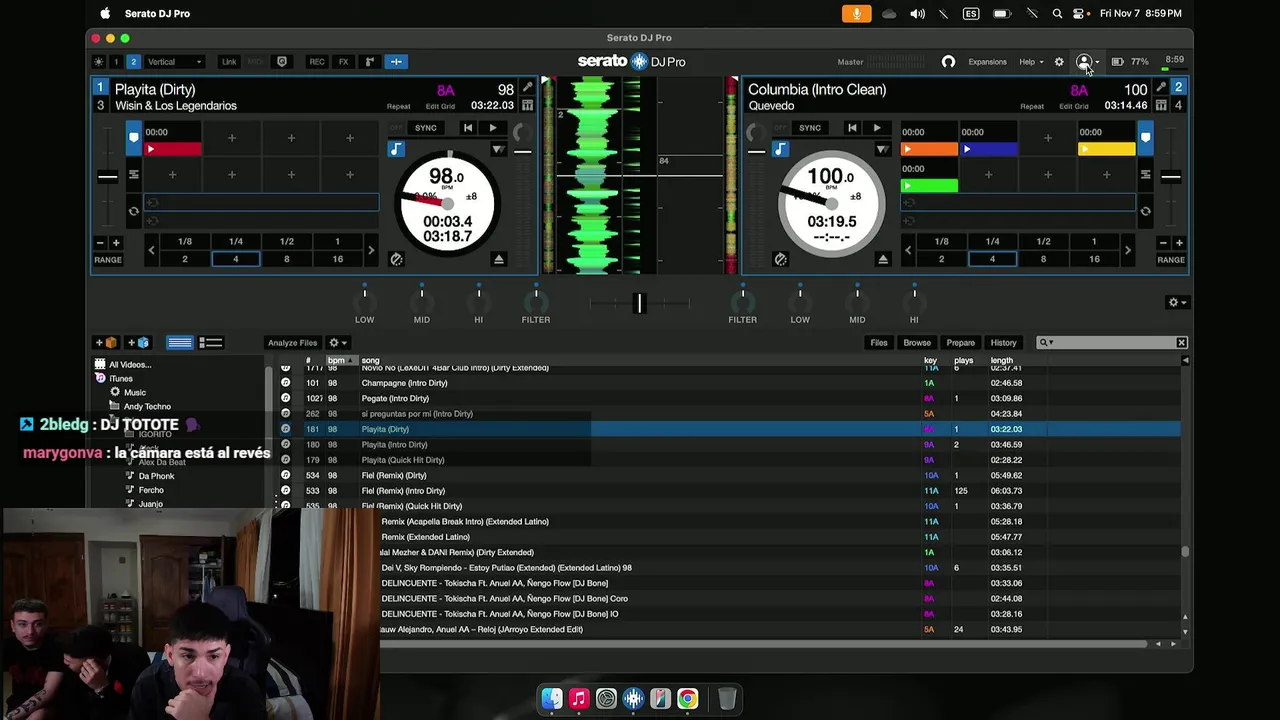Click the headphone cue icon
The height and width of the screenshot is (720, 1280).
click(x=948, y=62)
